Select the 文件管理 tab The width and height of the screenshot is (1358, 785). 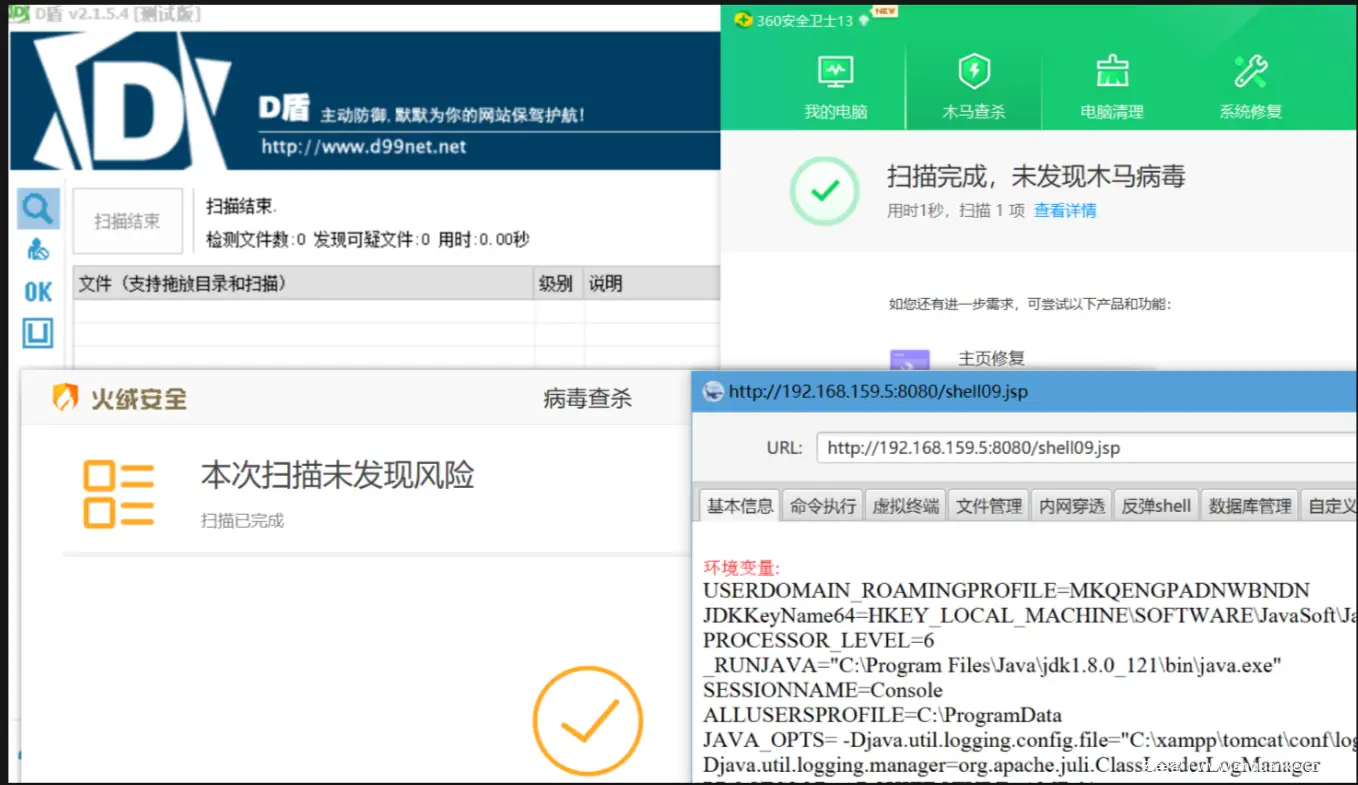989,506
